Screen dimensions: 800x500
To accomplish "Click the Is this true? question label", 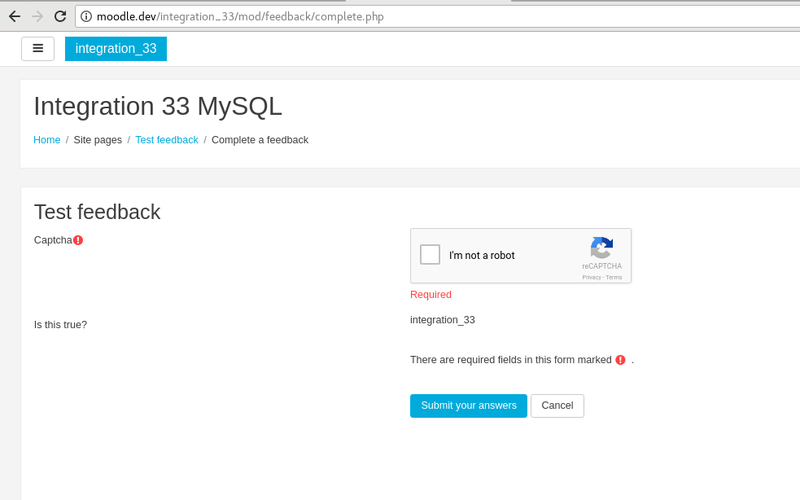I will point(60,324).
